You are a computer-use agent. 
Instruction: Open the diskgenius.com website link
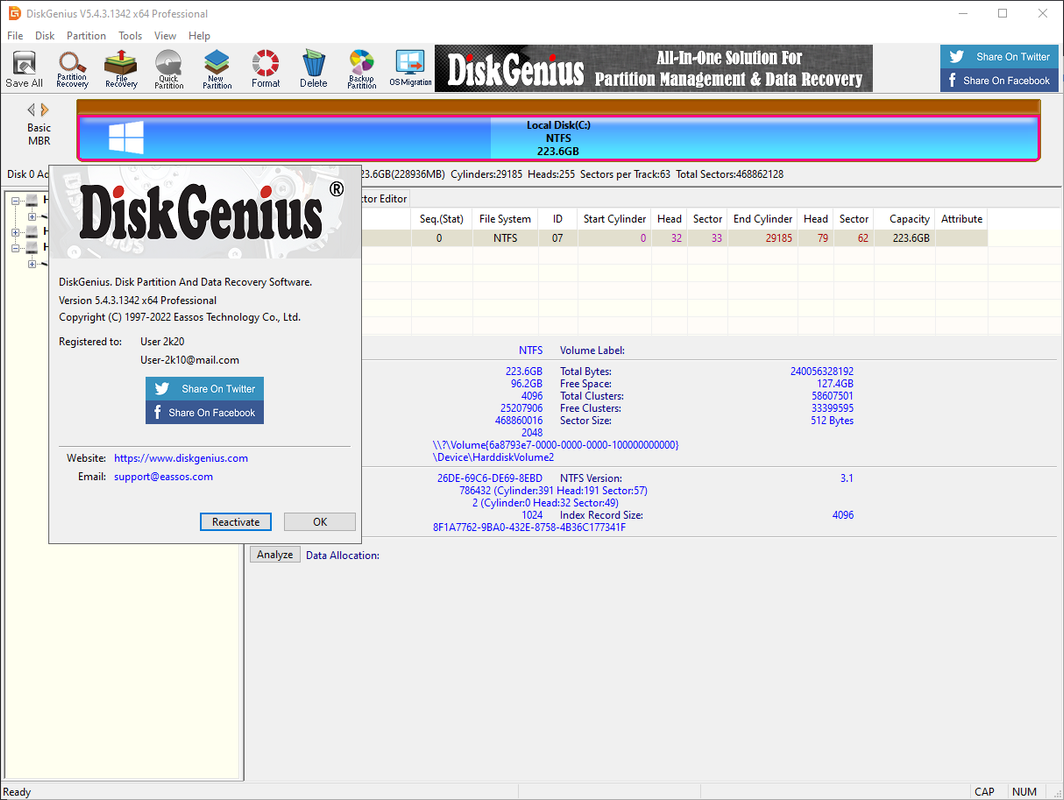[180, 458]
